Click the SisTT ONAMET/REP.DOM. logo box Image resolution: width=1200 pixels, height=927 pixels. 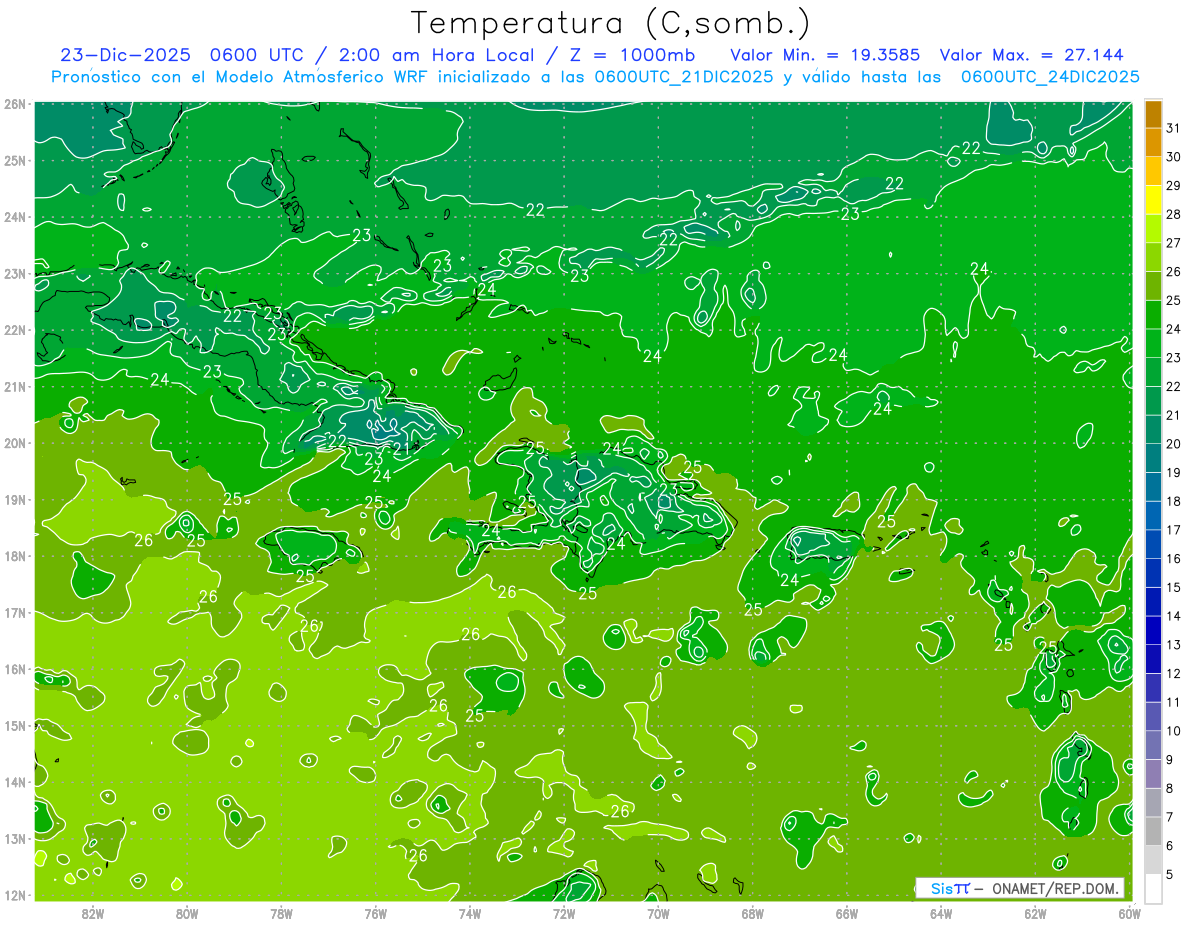pos(1020,888)
